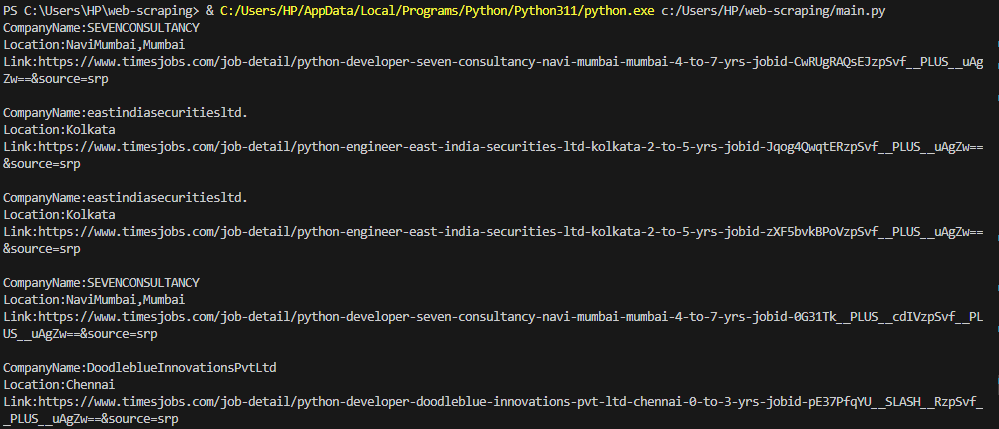
Task: Click CompanyName:SEVENCONSULTANCY in the first job entry
Action: tap(101, 28)
